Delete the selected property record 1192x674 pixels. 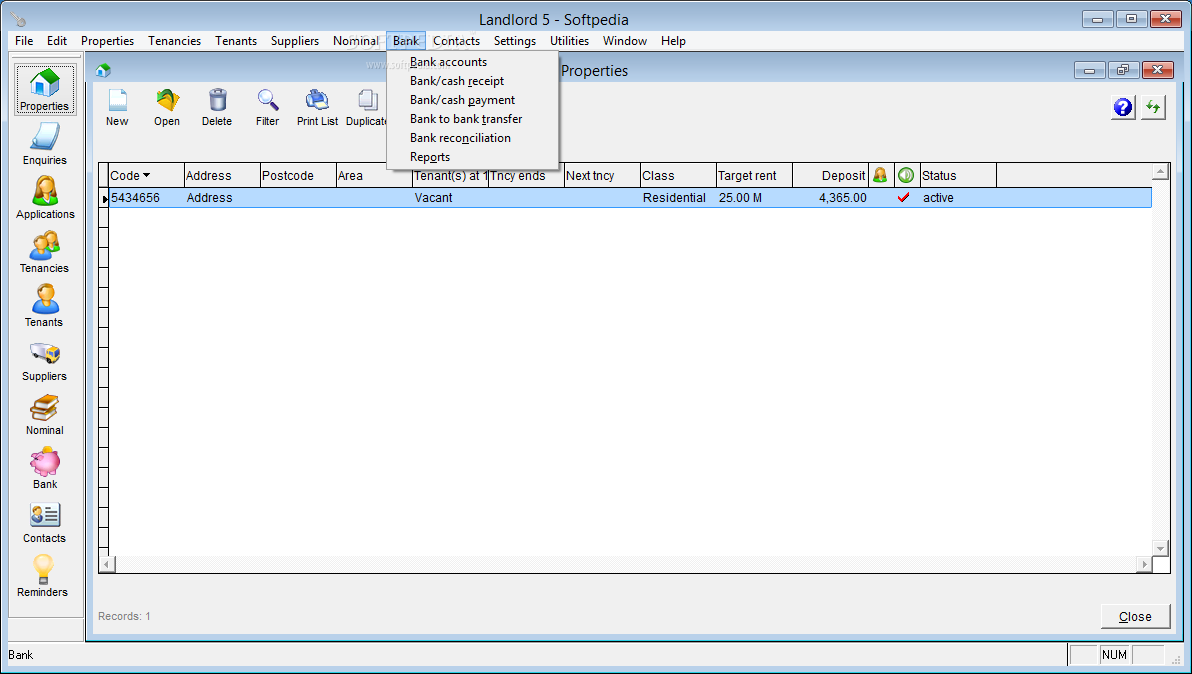pyautogui.click(x=217, y=107)
